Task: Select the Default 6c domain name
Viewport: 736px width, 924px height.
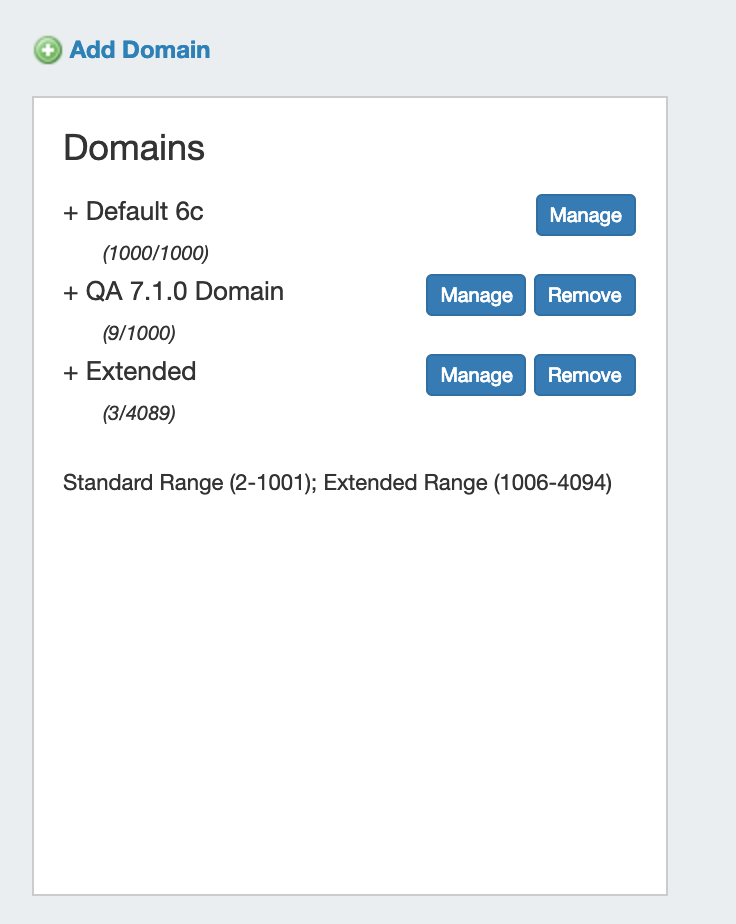Action: [145, 212]
